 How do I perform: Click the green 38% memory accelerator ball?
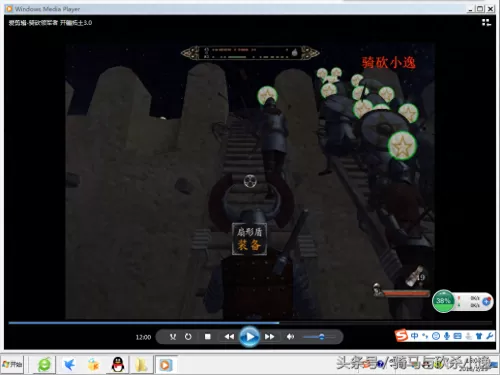point(443,301)
